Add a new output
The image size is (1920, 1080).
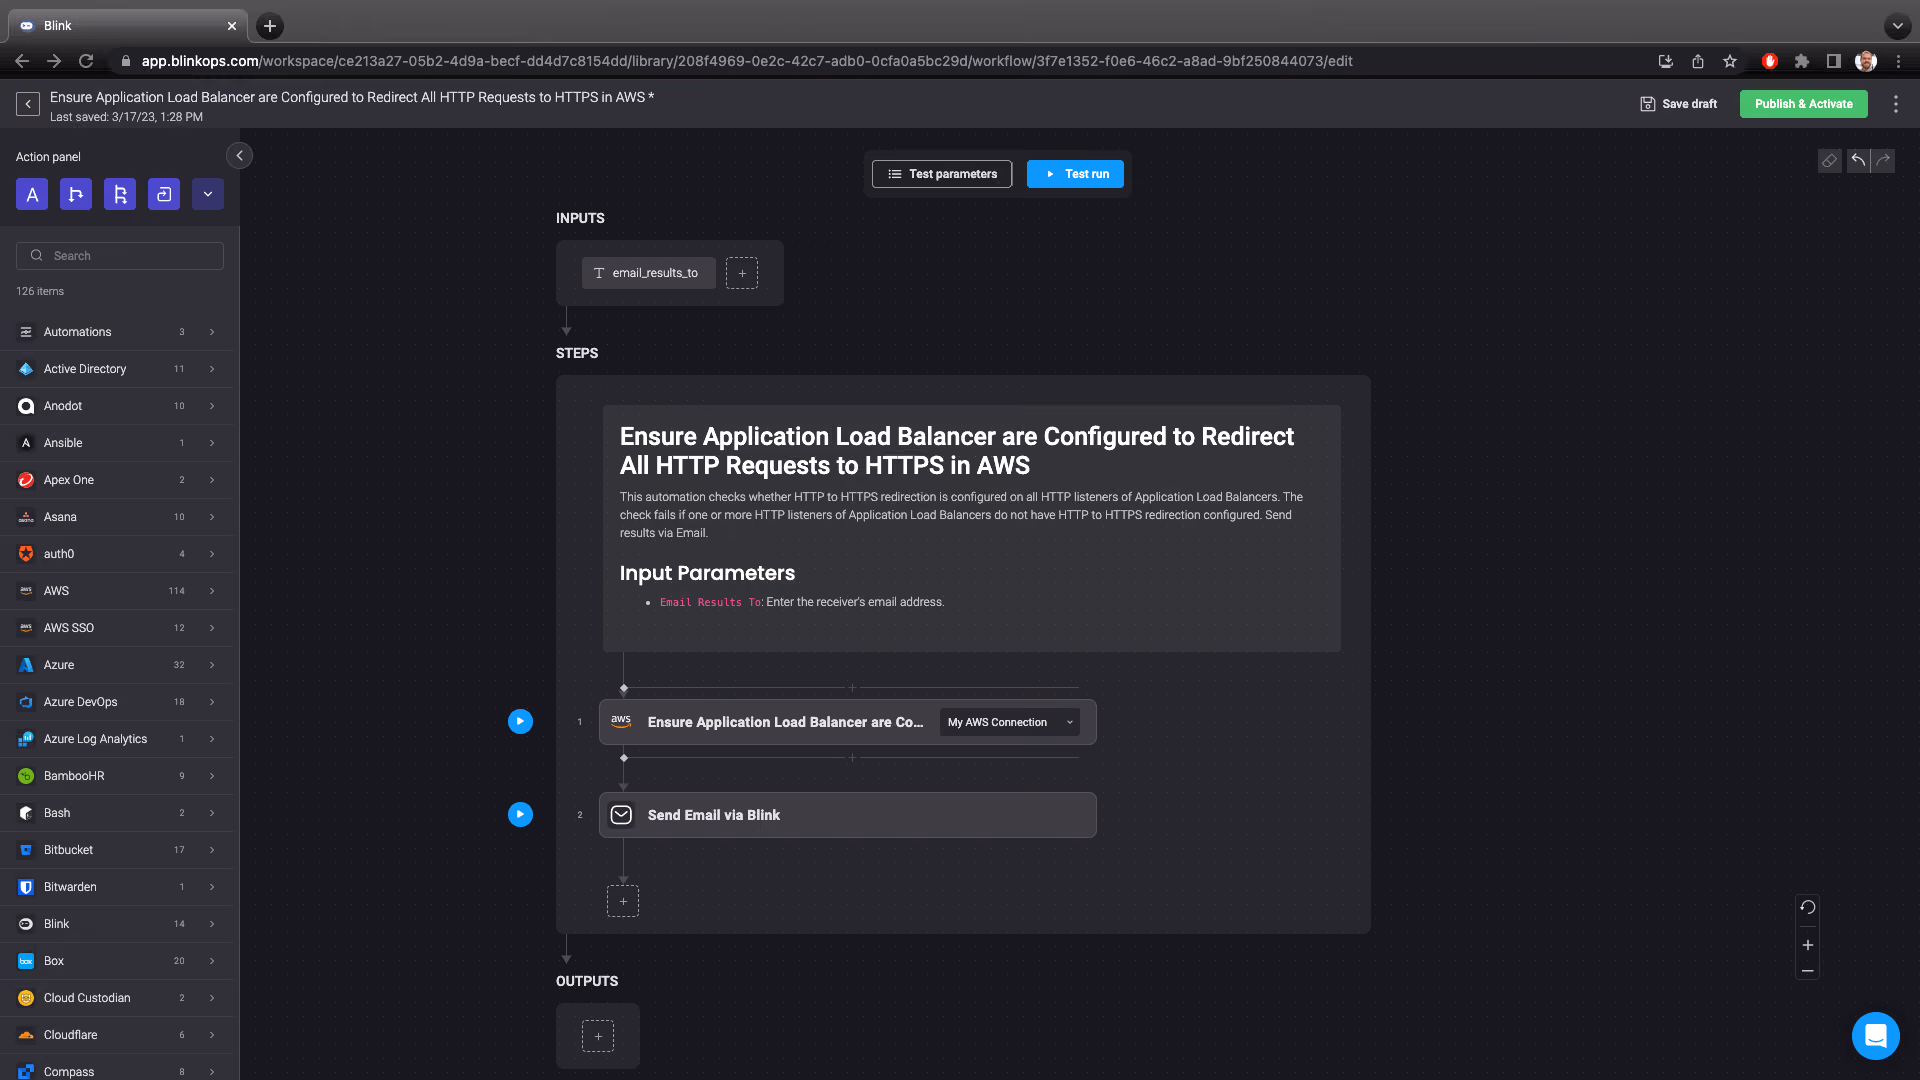pos(598,1036)
